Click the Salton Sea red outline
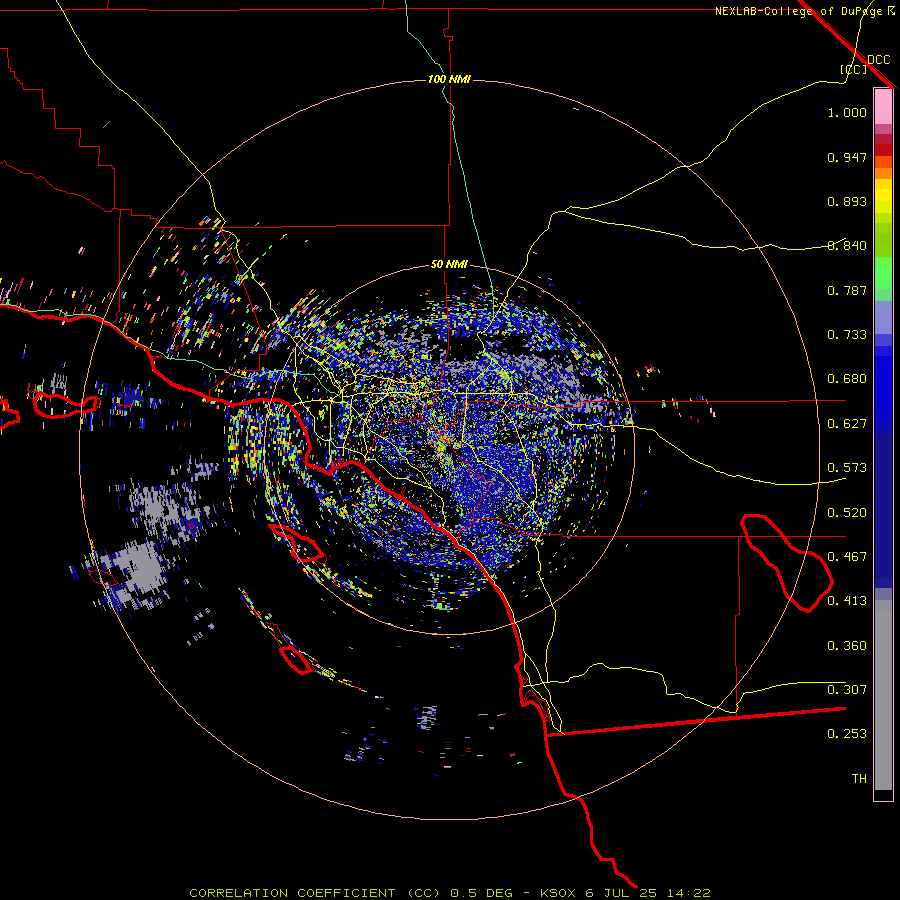 [786, 564]
